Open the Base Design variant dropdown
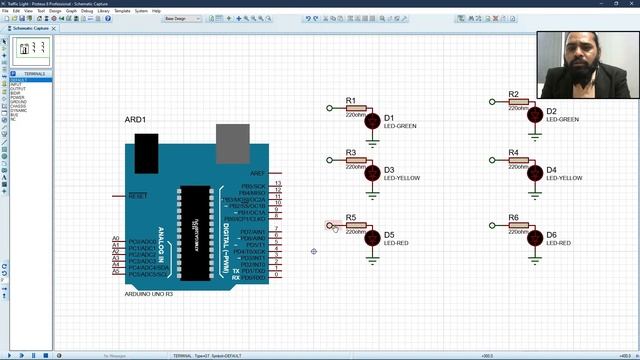Screen dimensions: 640x360 [182, 18]
